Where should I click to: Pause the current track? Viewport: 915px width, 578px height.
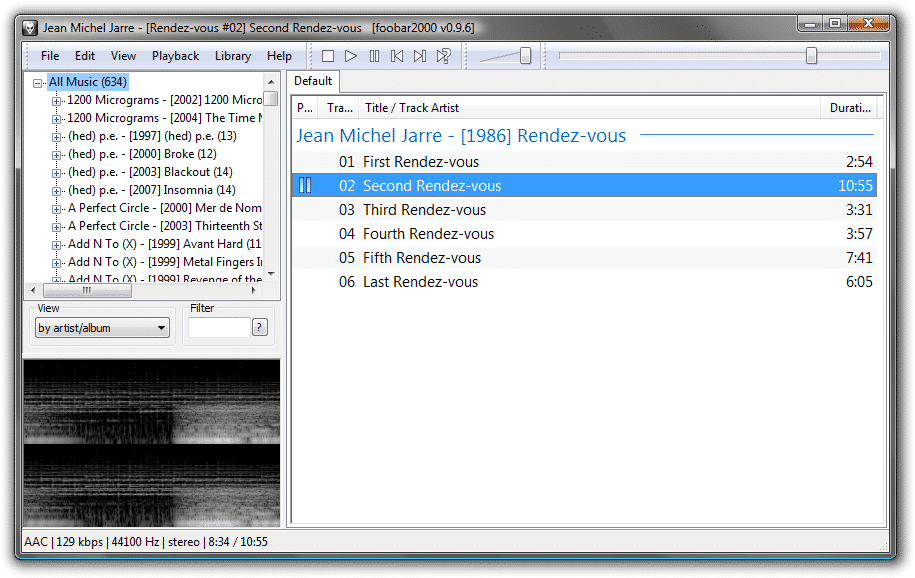click(374, 56)
